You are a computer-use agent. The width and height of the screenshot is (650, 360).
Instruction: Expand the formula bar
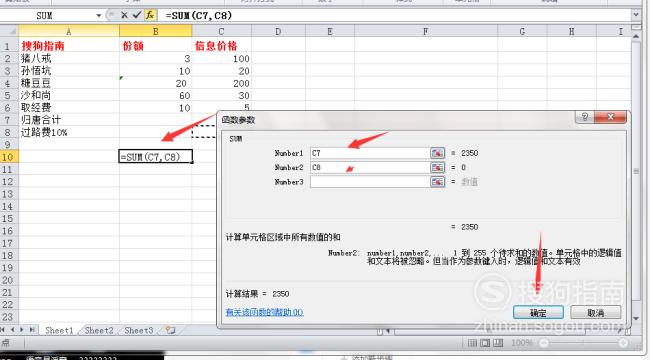point(636,15)
